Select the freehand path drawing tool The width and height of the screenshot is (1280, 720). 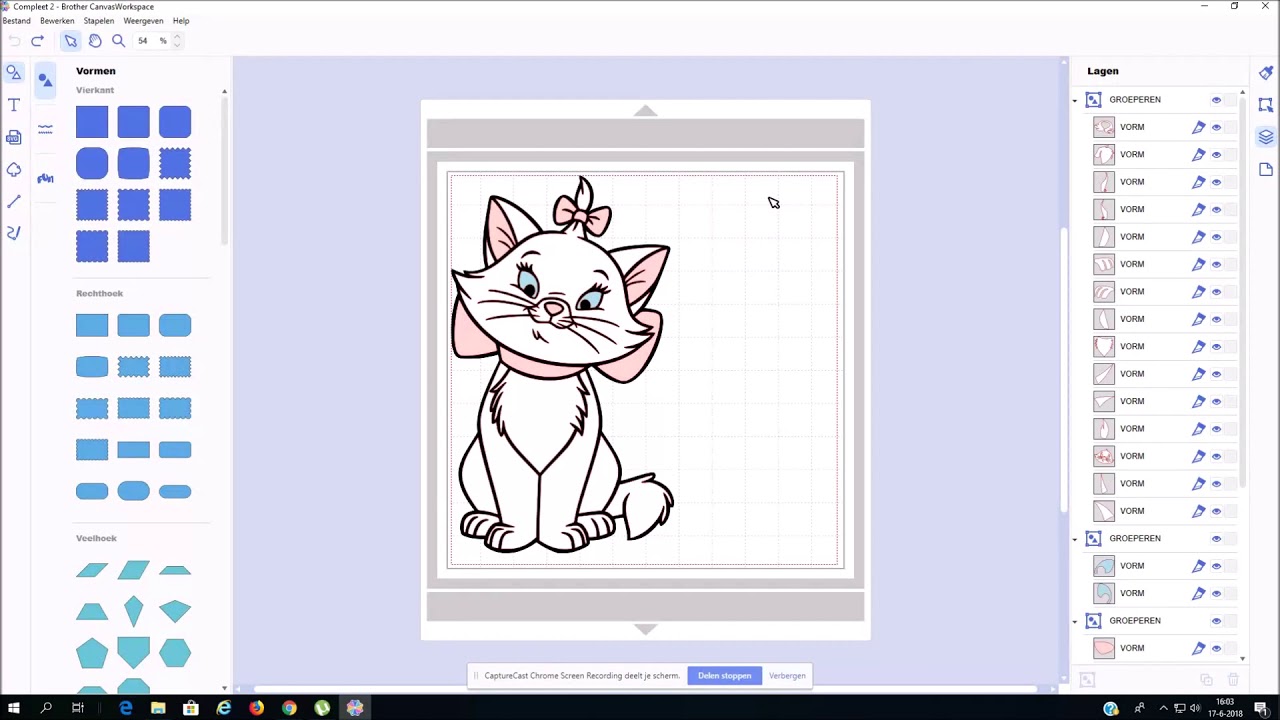(x=14, y=233)
